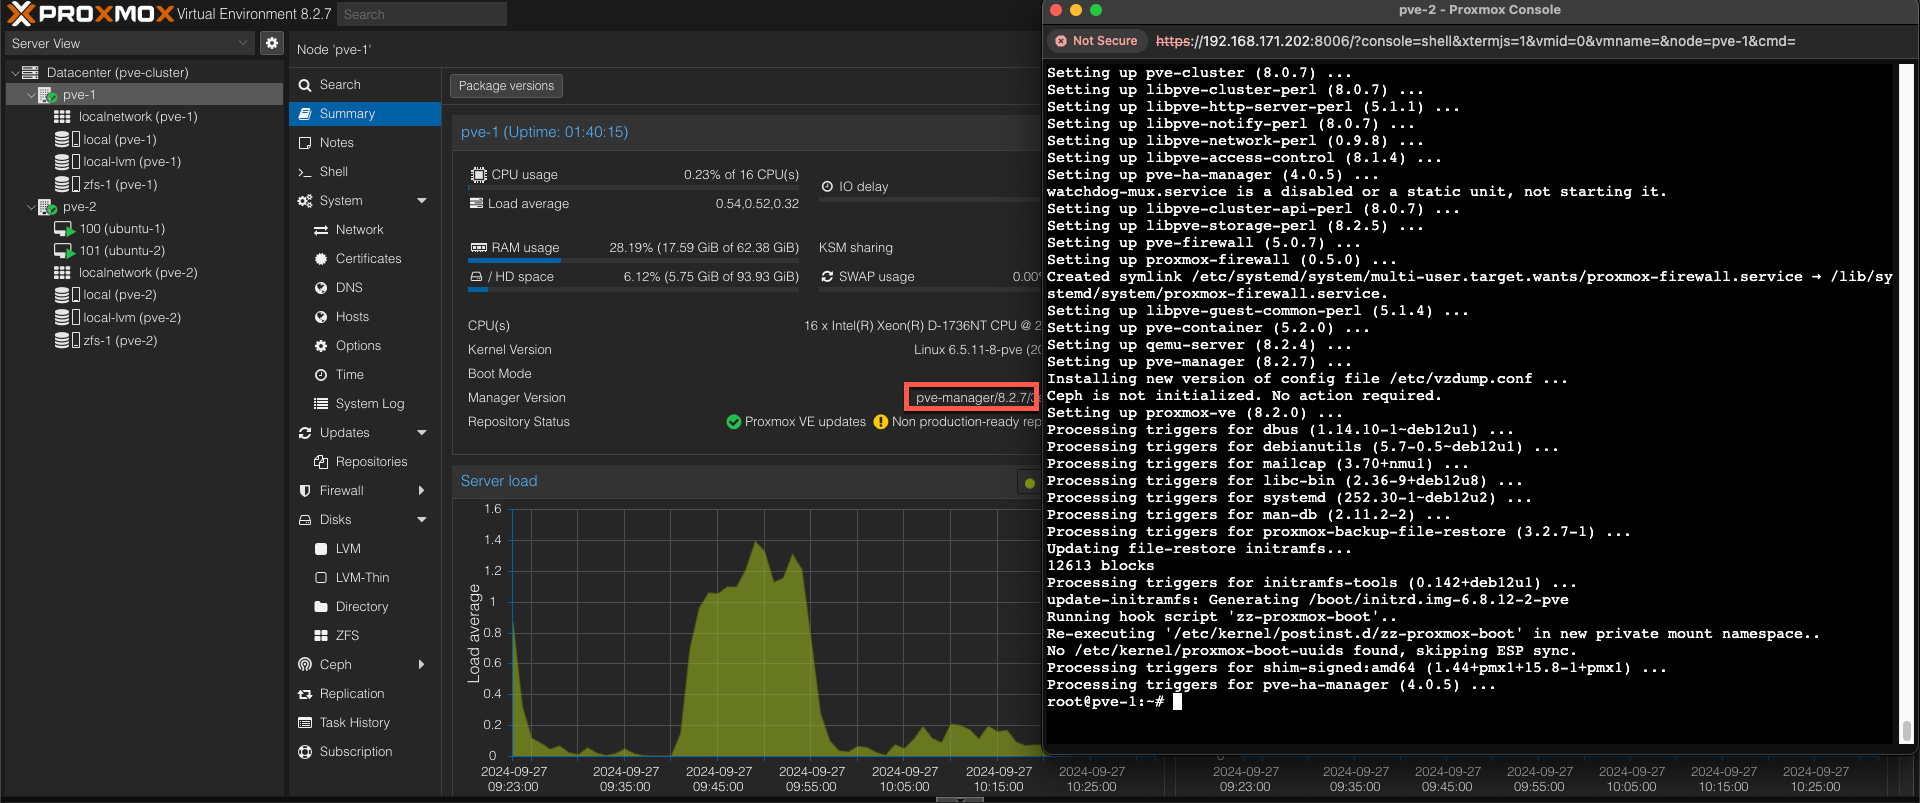Expand the Ceph menu section arrow
This screenshot has height=803, width=1920.
[x=422, y=665]
